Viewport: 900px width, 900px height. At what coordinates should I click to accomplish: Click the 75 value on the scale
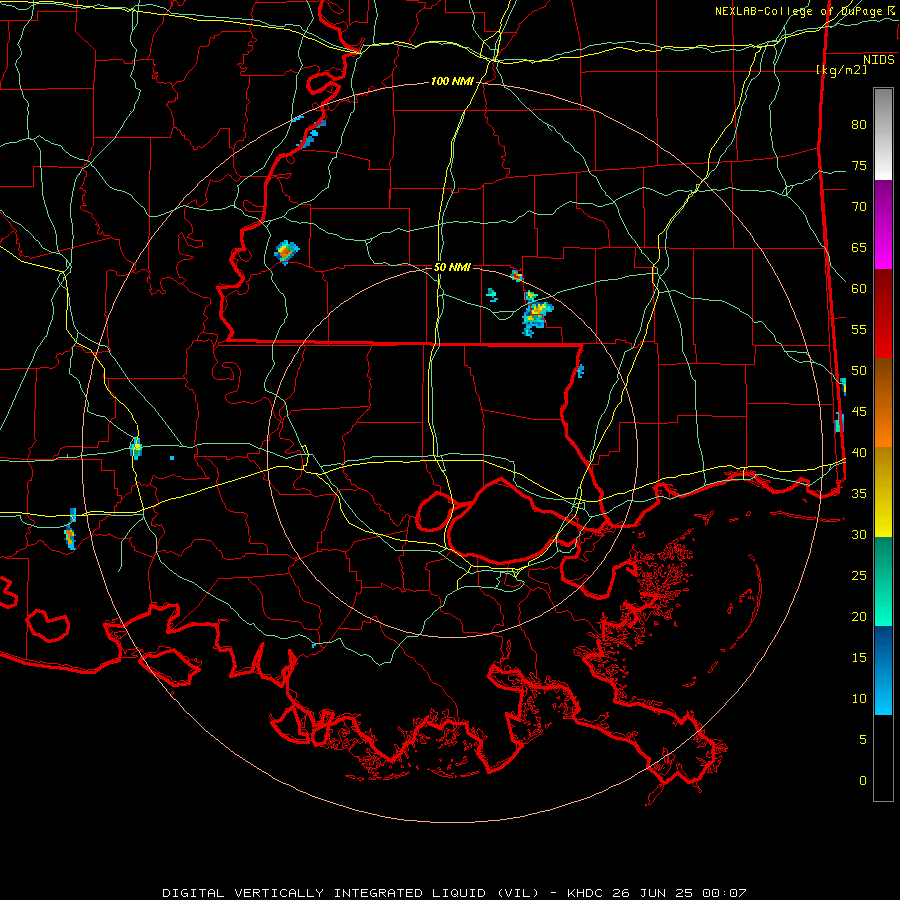tap(859, 165)
